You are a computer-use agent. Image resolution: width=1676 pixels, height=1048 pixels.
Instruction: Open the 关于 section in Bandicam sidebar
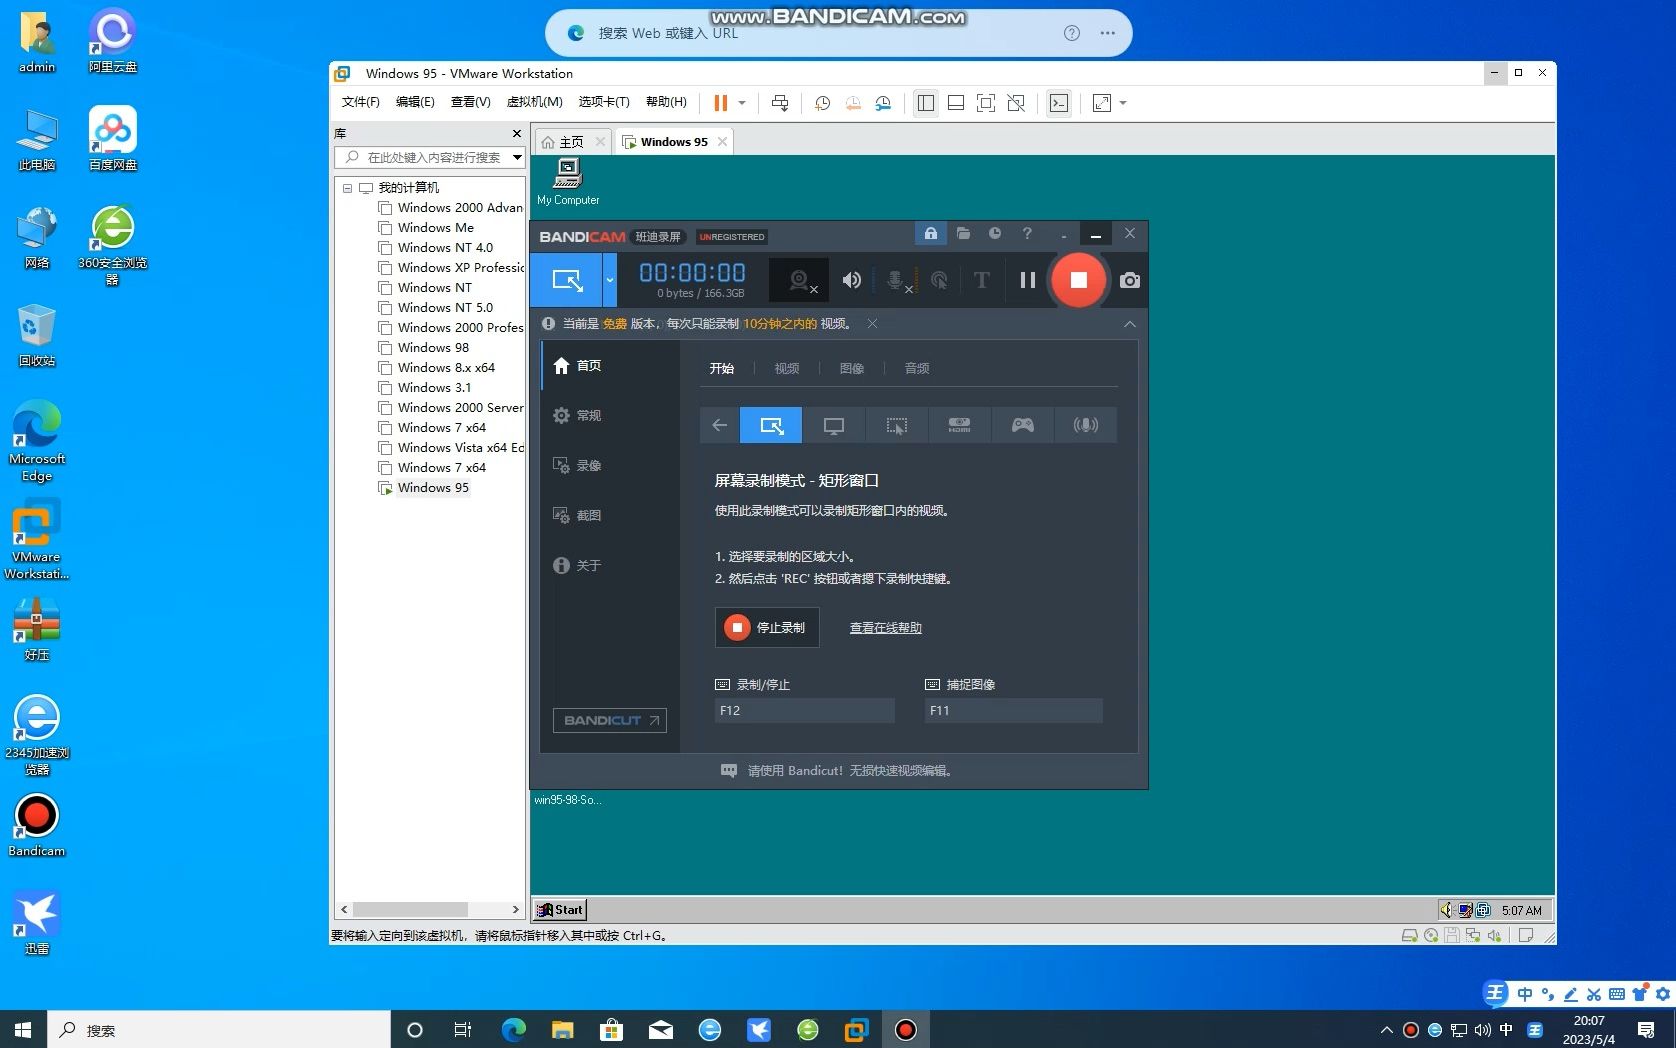[610, 566]
